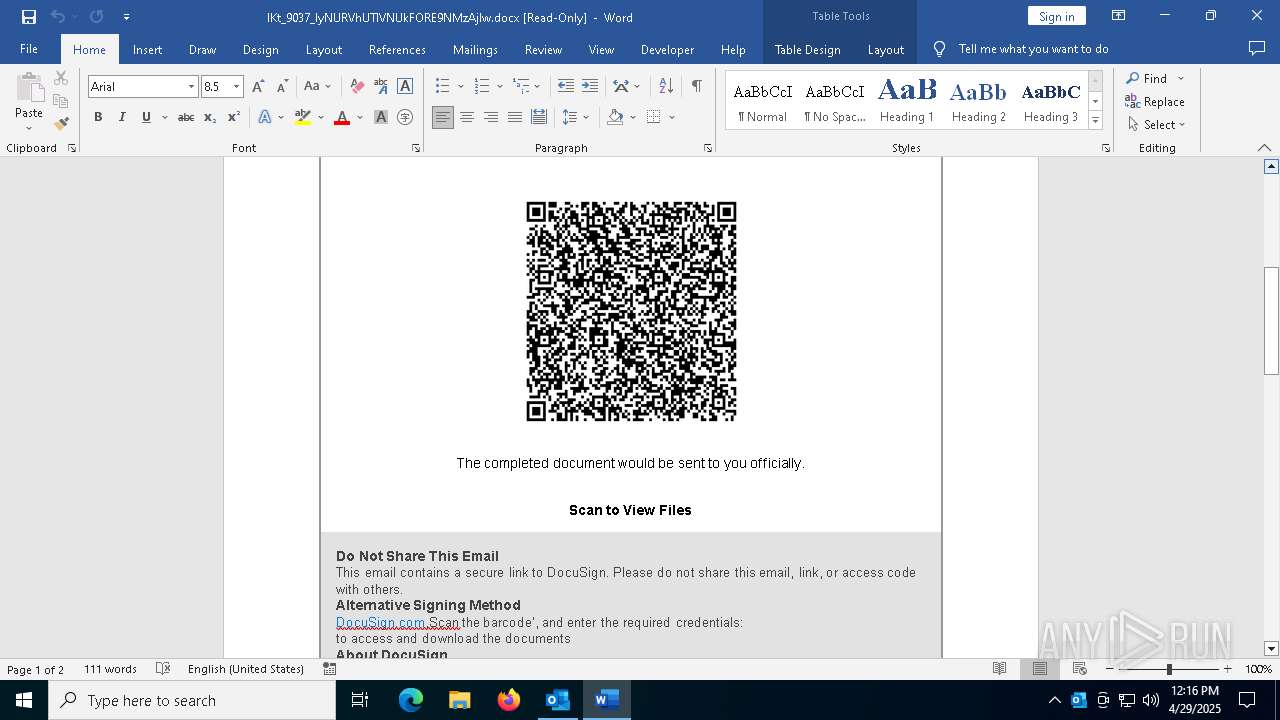
Task: Center align the paragraph
Action: (x=467, y=117)
